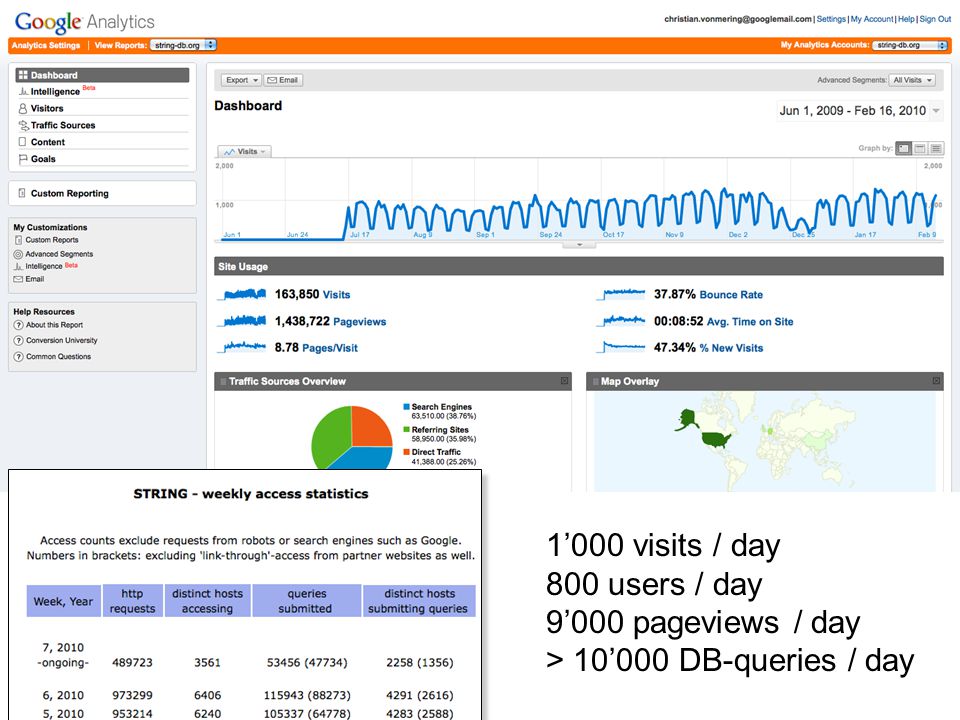Open Conversion University help link
The width and height of the screenshot is (960, 720).
point(61,340)
